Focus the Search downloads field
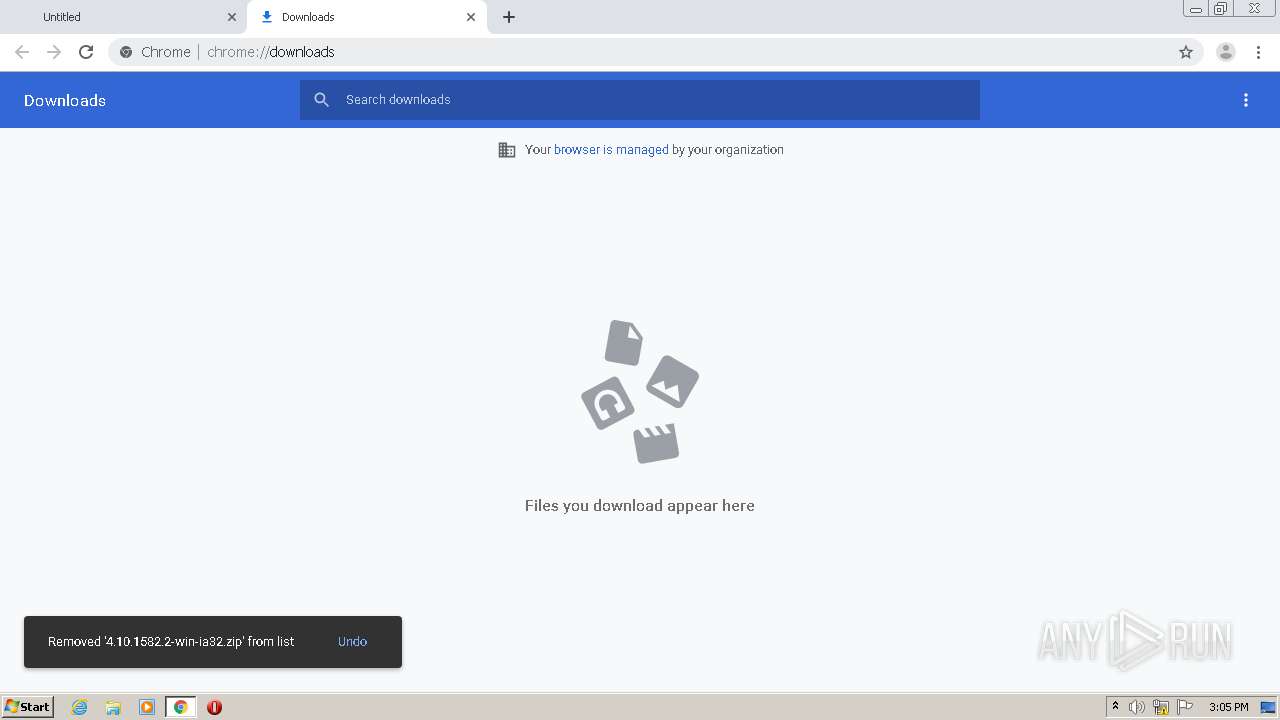Viewport: 1280px width, 720px height. tap(640, 100)
